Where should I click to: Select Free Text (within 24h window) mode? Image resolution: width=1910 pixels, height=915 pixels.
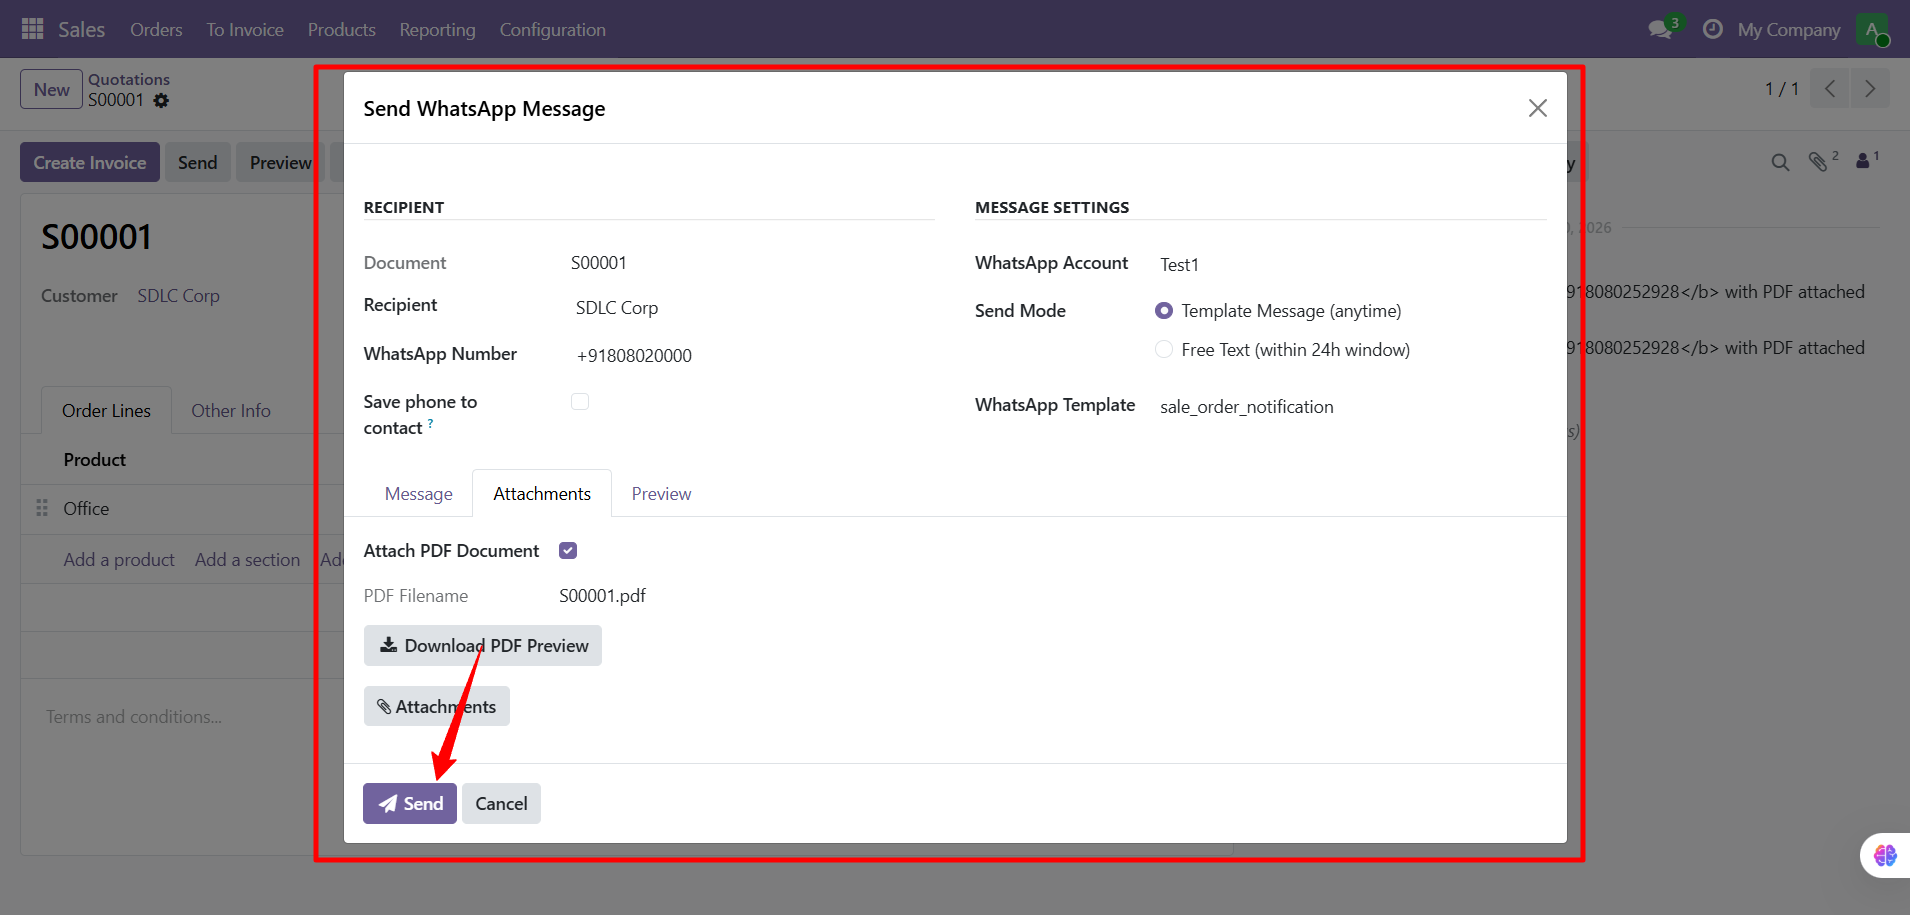point(1164,349)
